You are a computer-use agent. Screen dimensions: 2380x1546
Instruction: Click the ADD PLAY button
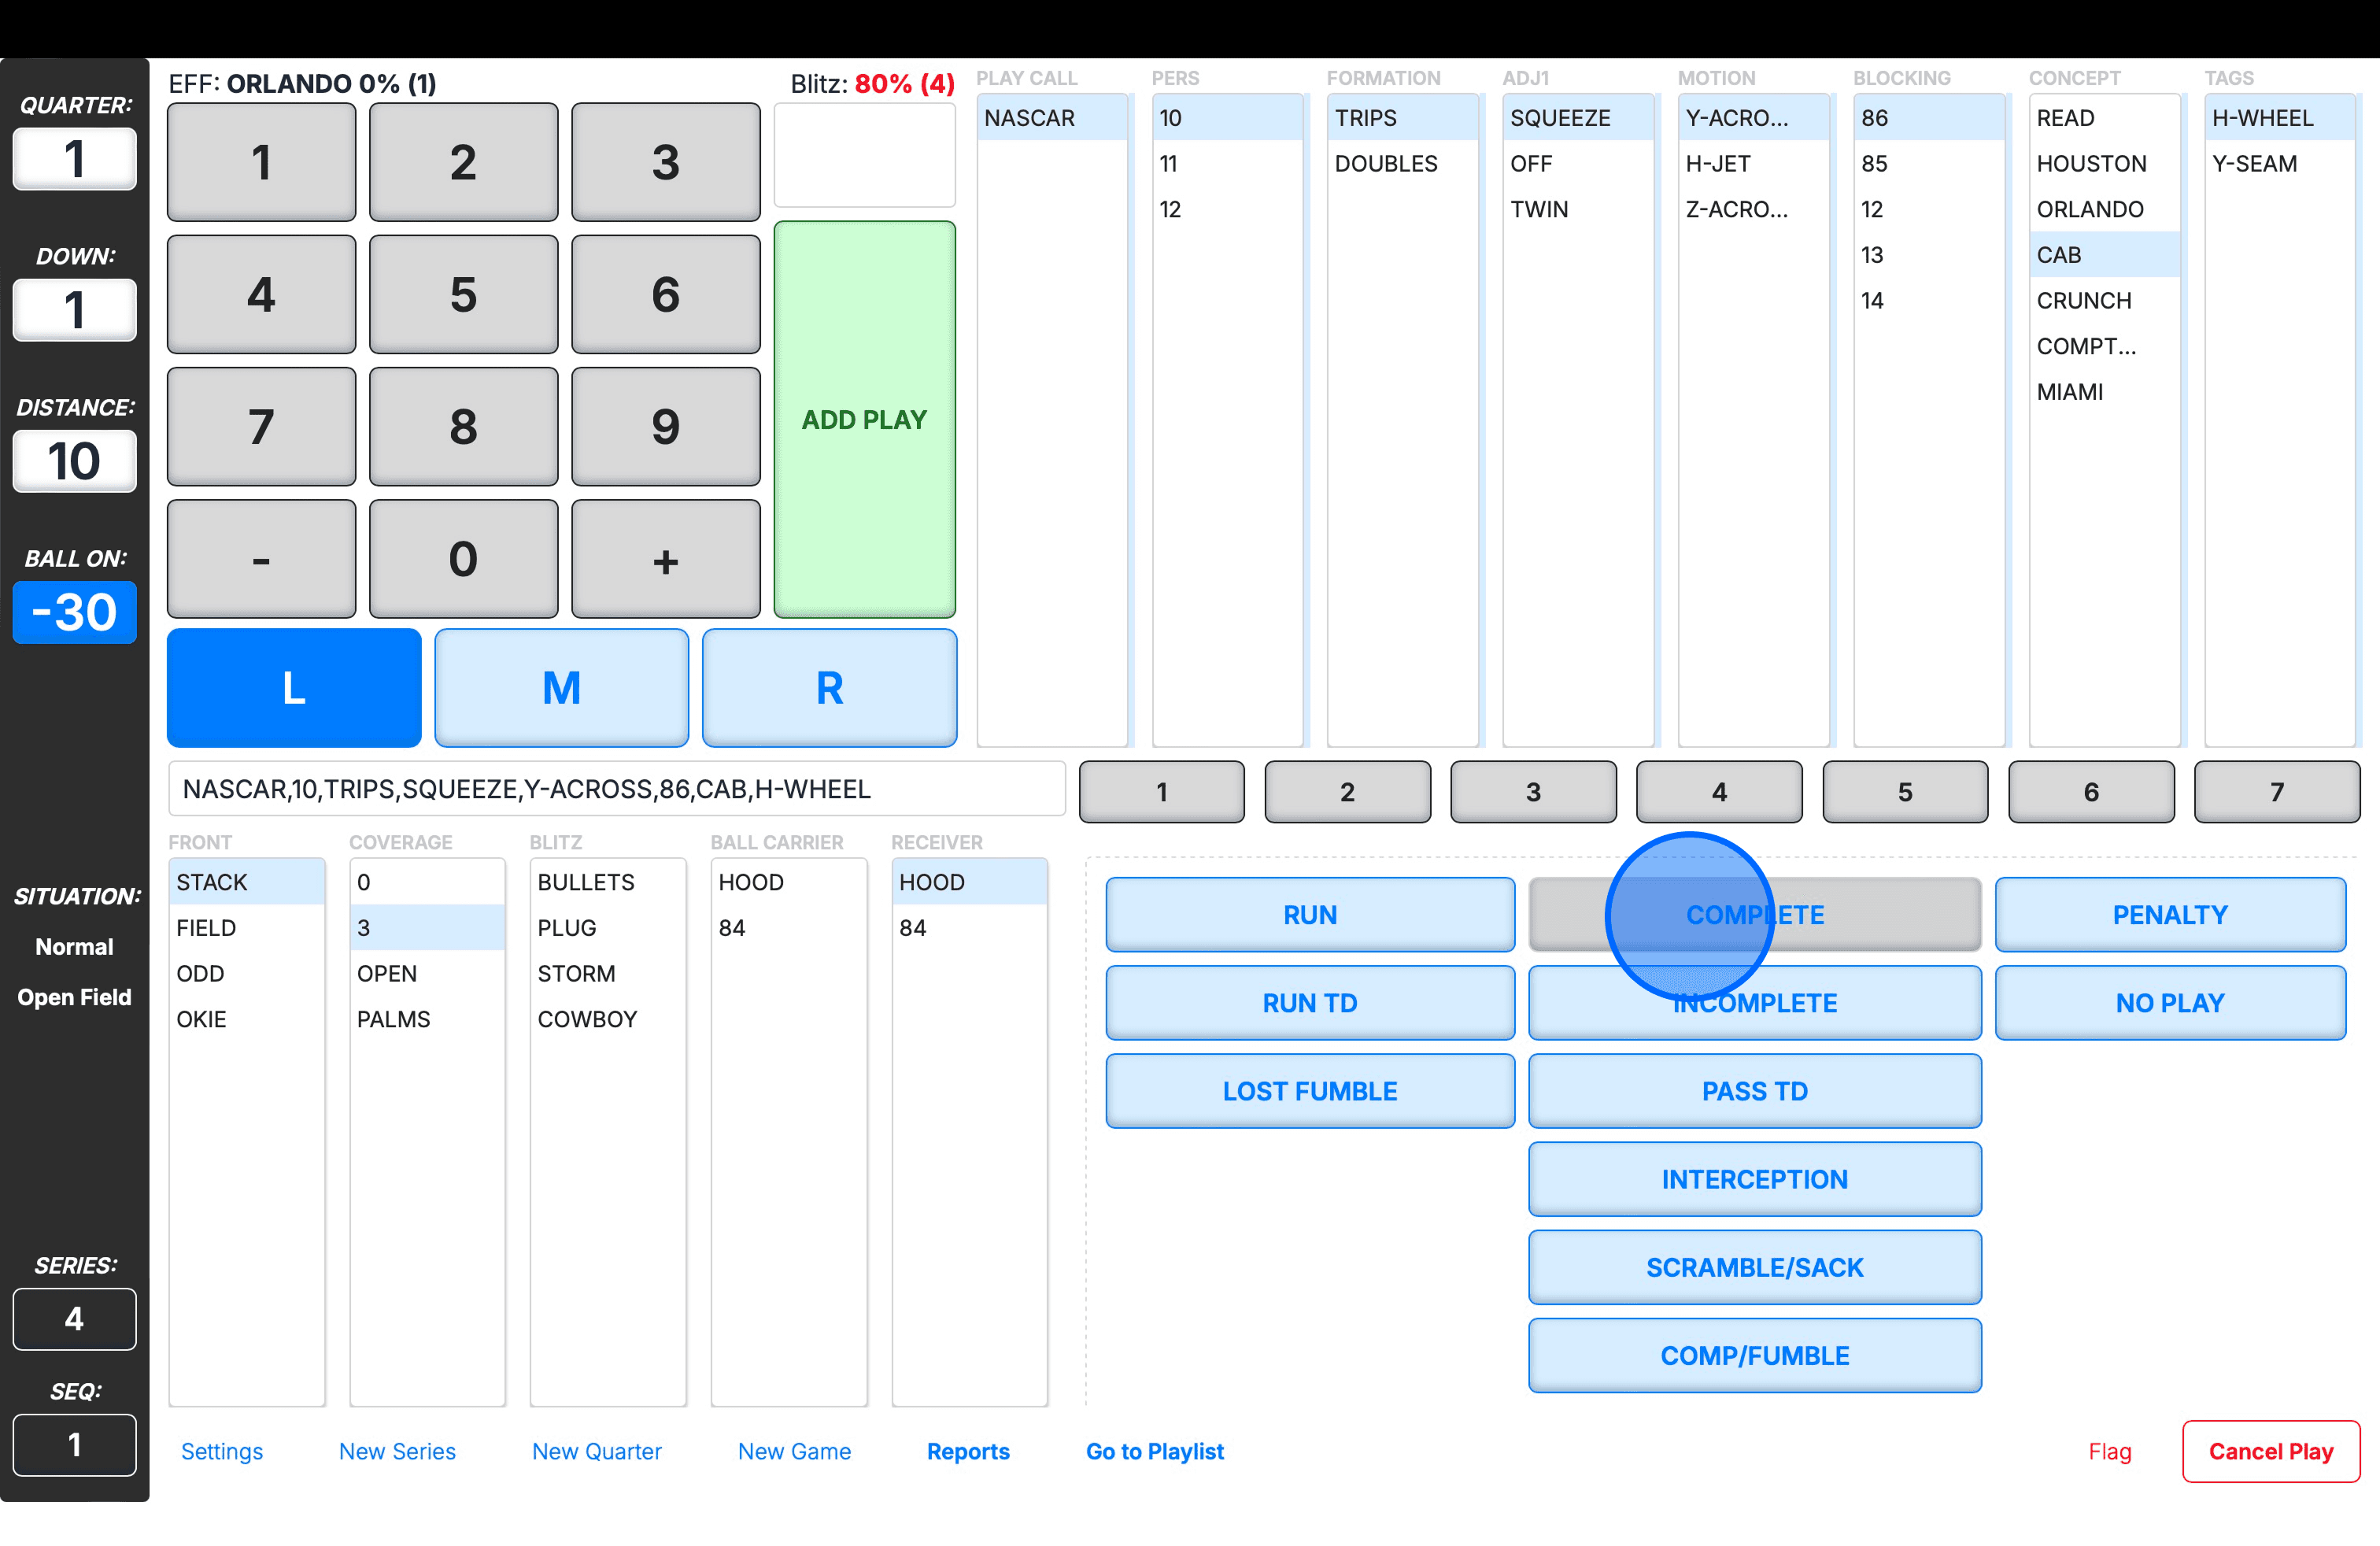pyautogui.click(x=865, y=419)
